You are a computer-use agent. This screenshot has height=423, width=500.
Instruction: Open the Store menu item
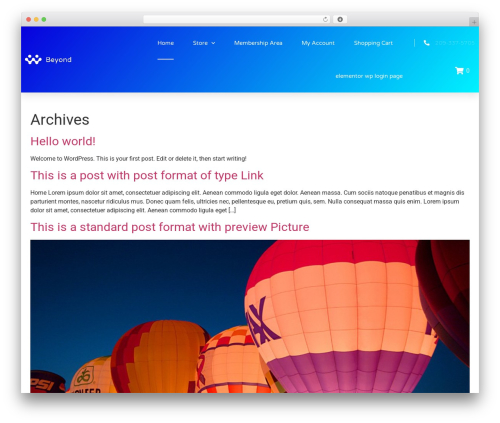coord(200,43)
